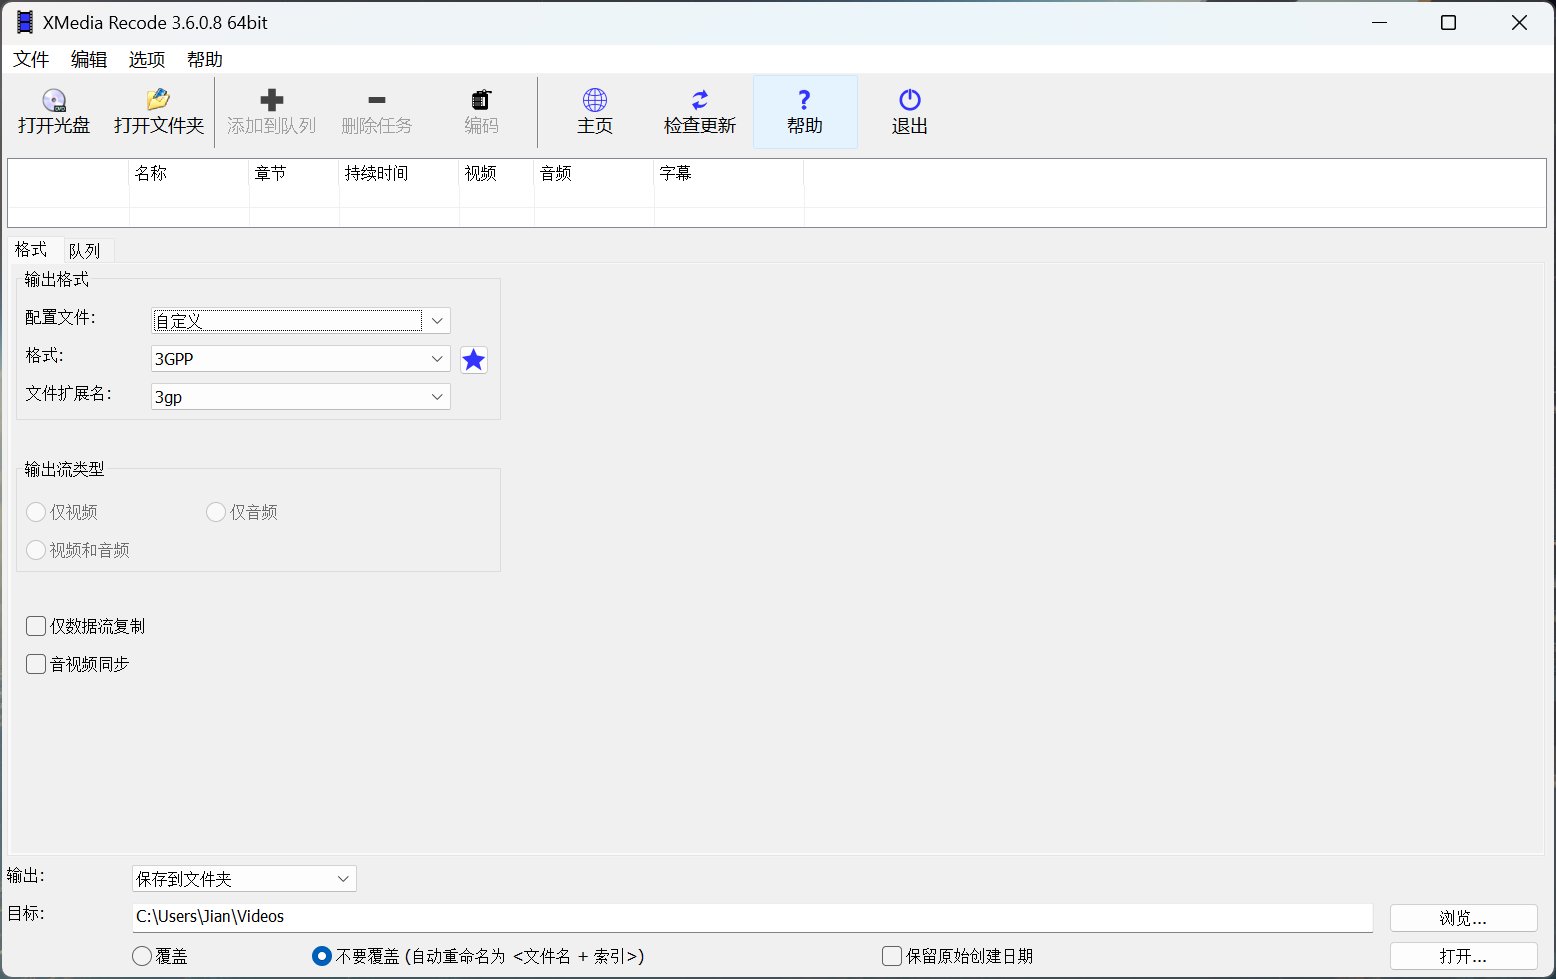Screen dimensions: 1556x979
Task: Switch to the 队列 queue tab
Action: pos(85,249)
